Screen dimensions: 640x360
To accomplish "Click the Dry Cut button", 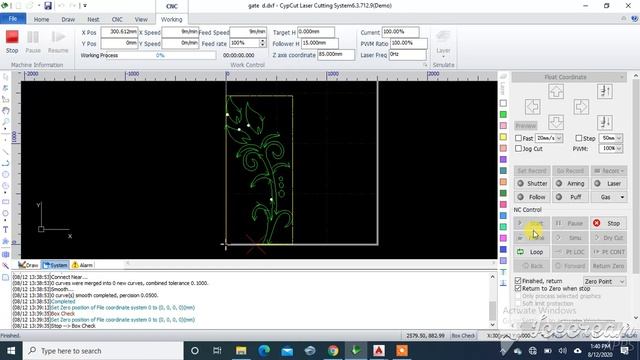I will [609, 238].
